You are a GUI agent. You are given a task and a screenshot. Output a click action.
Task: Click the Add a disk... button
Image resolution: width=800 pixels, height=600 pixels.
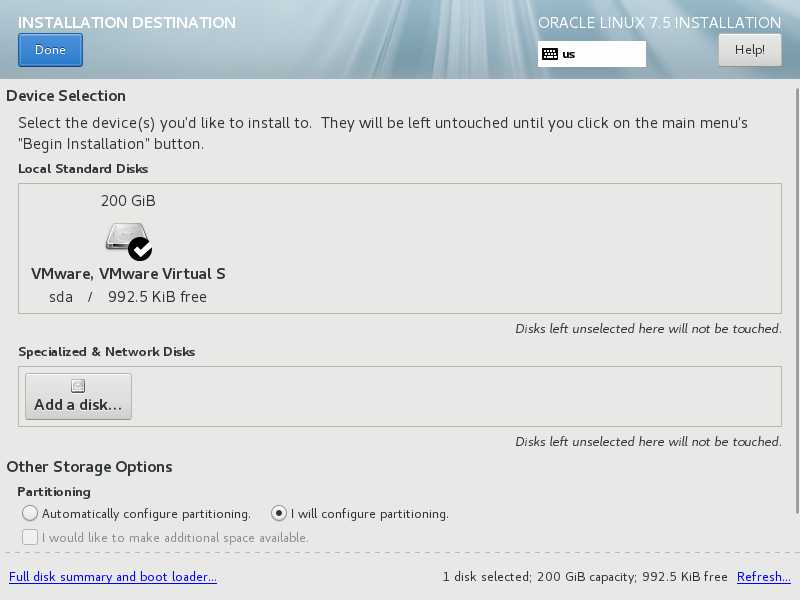click(79, 396)
